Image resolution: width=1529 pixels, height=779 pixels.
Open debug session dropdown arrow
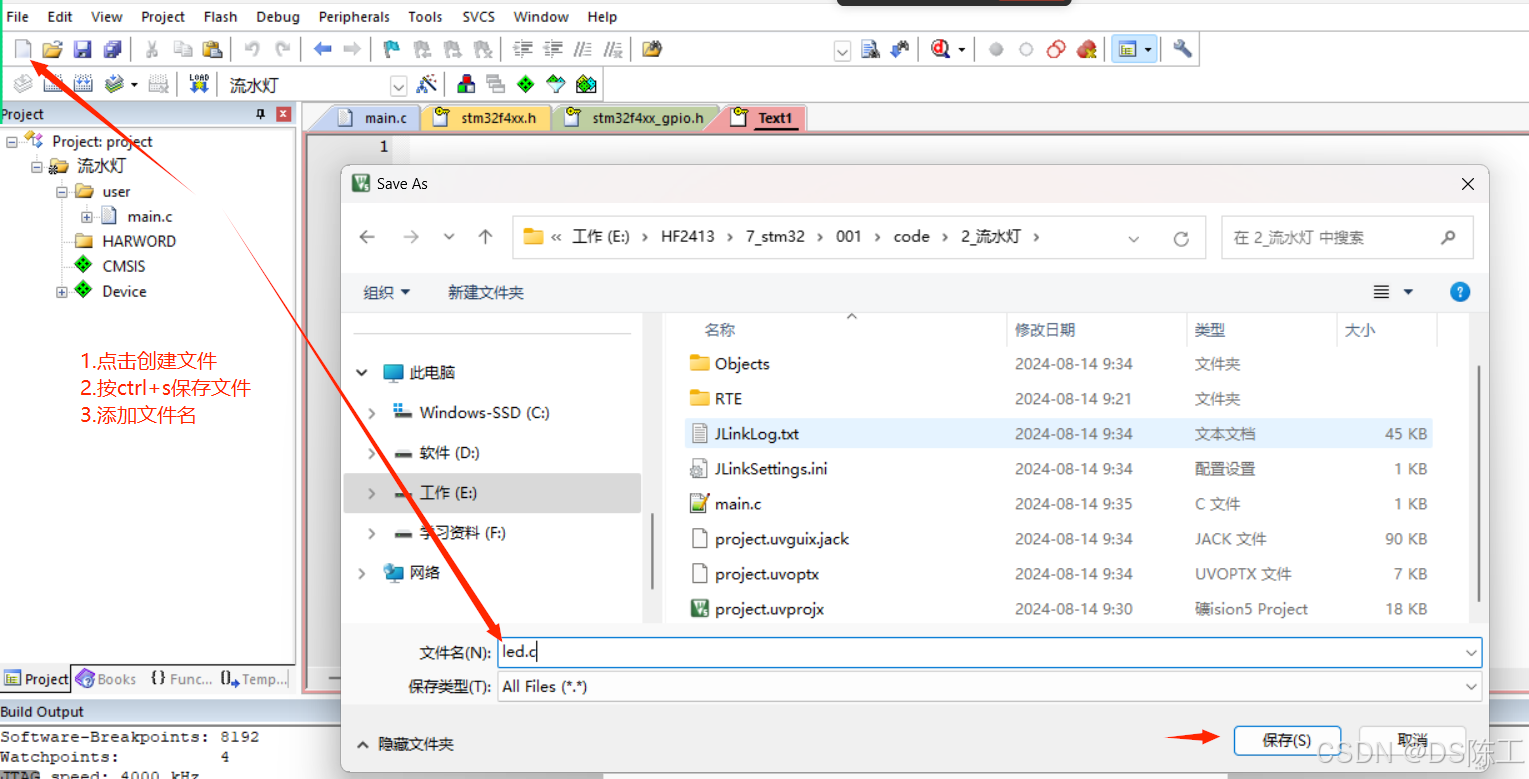point(961,49)
